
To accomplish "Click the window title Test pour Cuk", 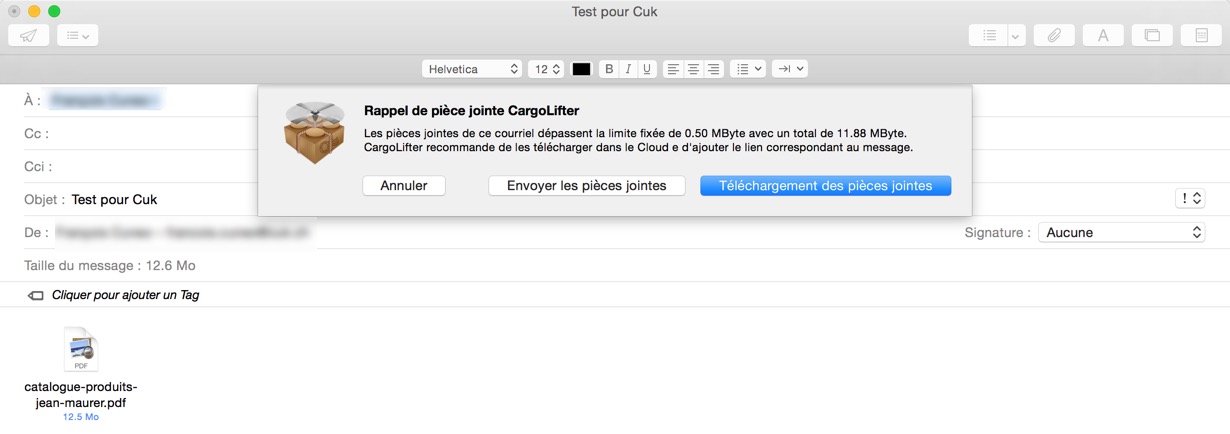I will coord(614,12).
